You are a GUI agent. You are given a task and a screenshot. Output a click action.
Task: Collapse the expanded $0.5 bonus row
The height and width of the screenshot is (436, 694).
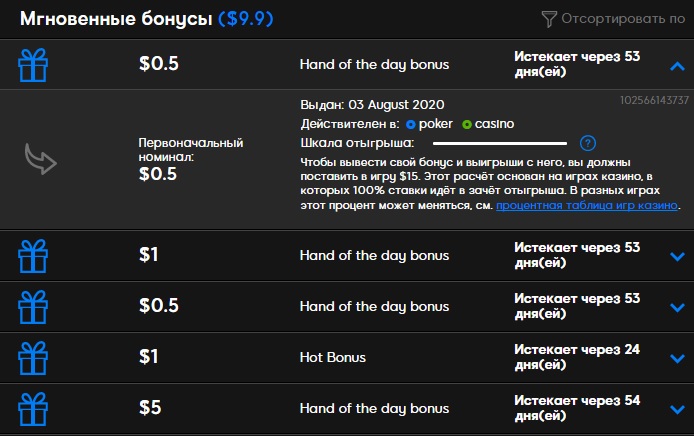coord(676,64)
